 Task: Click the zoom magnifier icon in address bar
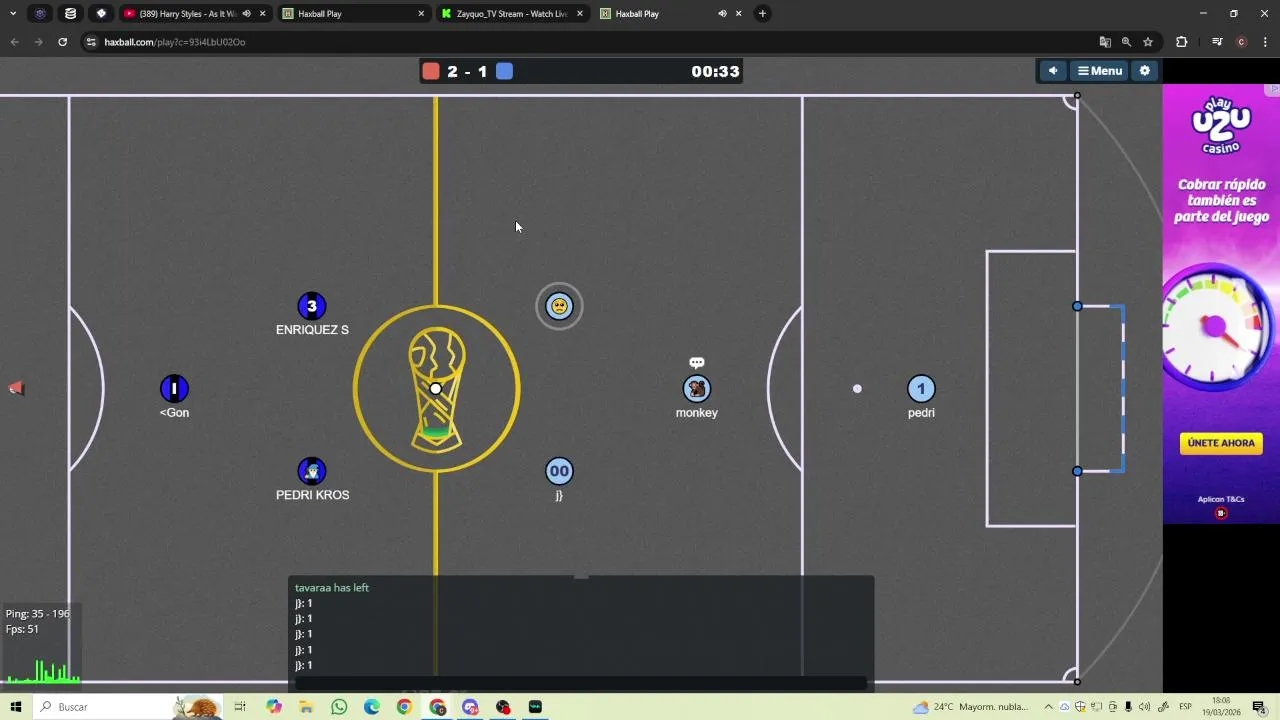pos(1126,42)
